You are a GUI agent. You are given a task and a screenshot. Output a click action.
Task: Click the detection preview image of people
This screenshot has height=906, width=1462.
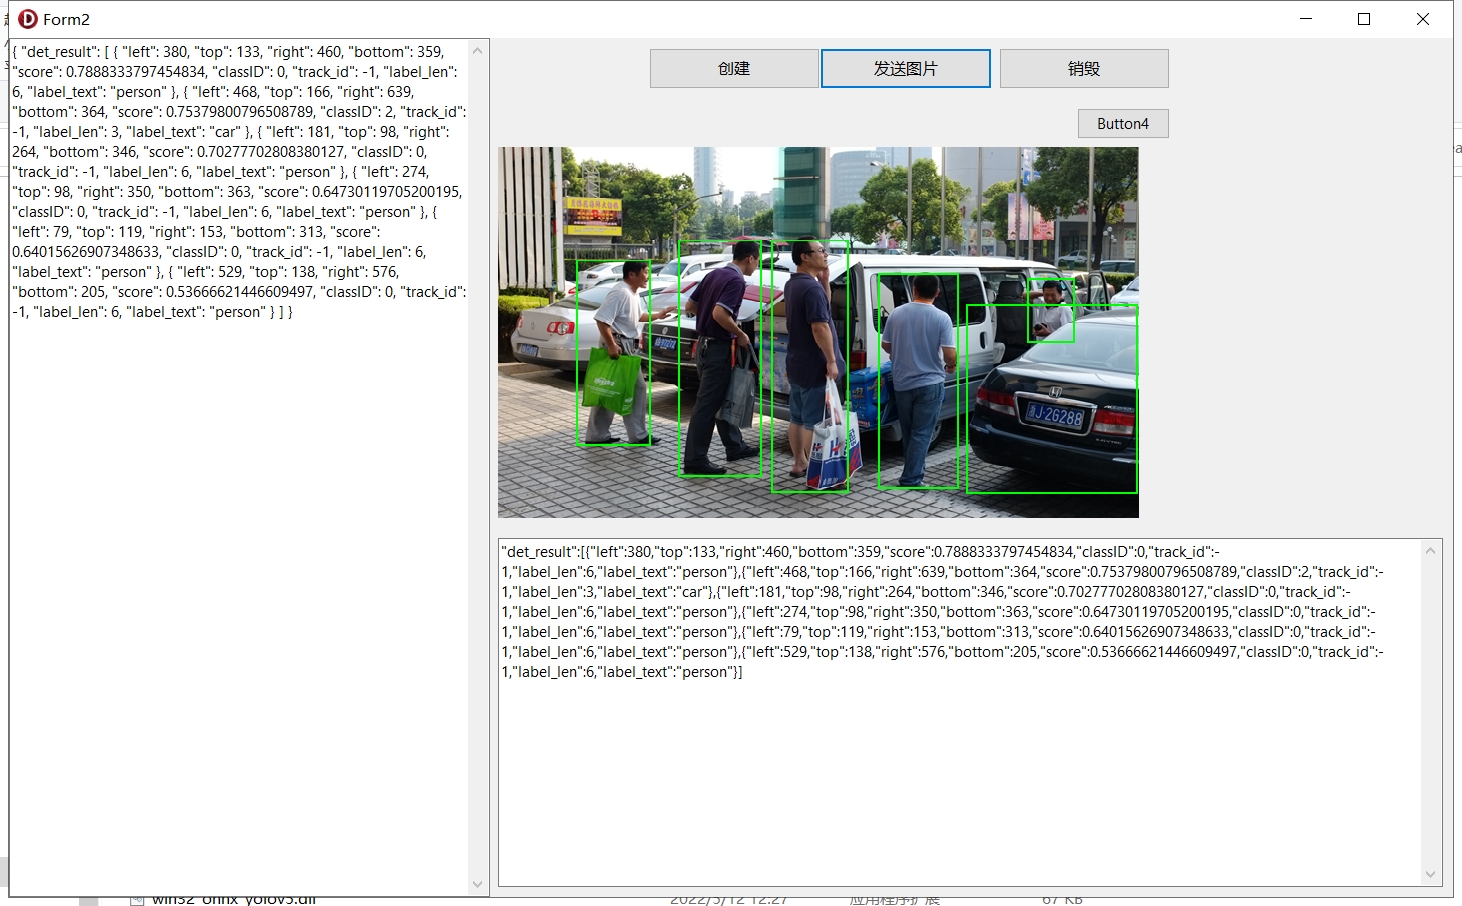pyautogui.click(x=818, y=331)
